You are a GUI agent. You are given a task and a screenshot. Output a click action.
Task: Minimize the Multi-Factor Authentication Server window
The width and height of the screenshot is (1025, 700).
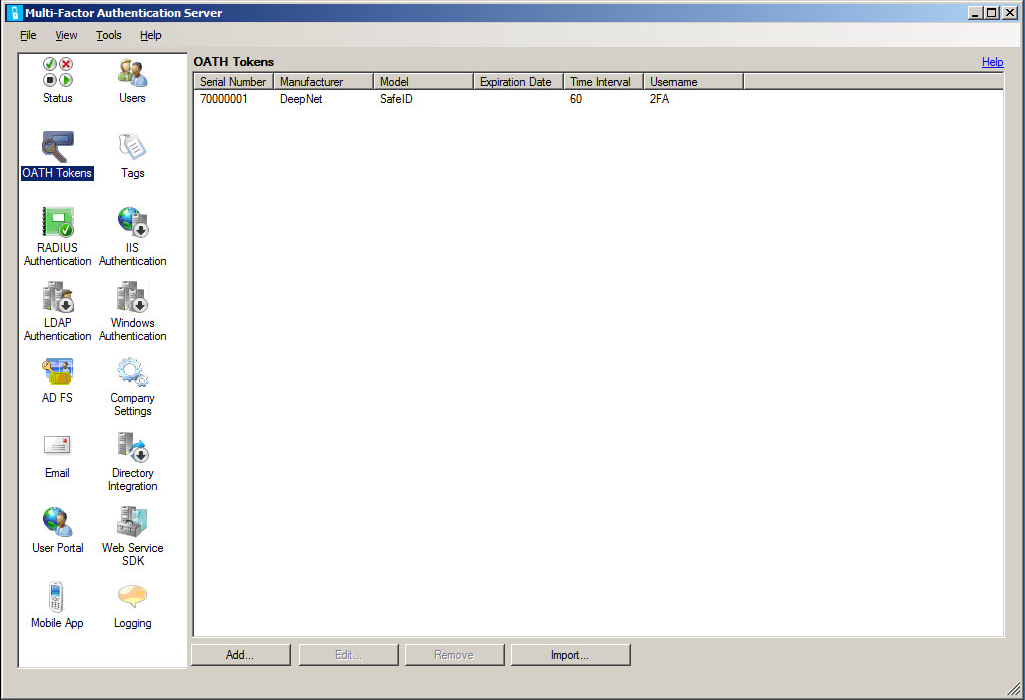pyautogui.click(x=975, y=12)
